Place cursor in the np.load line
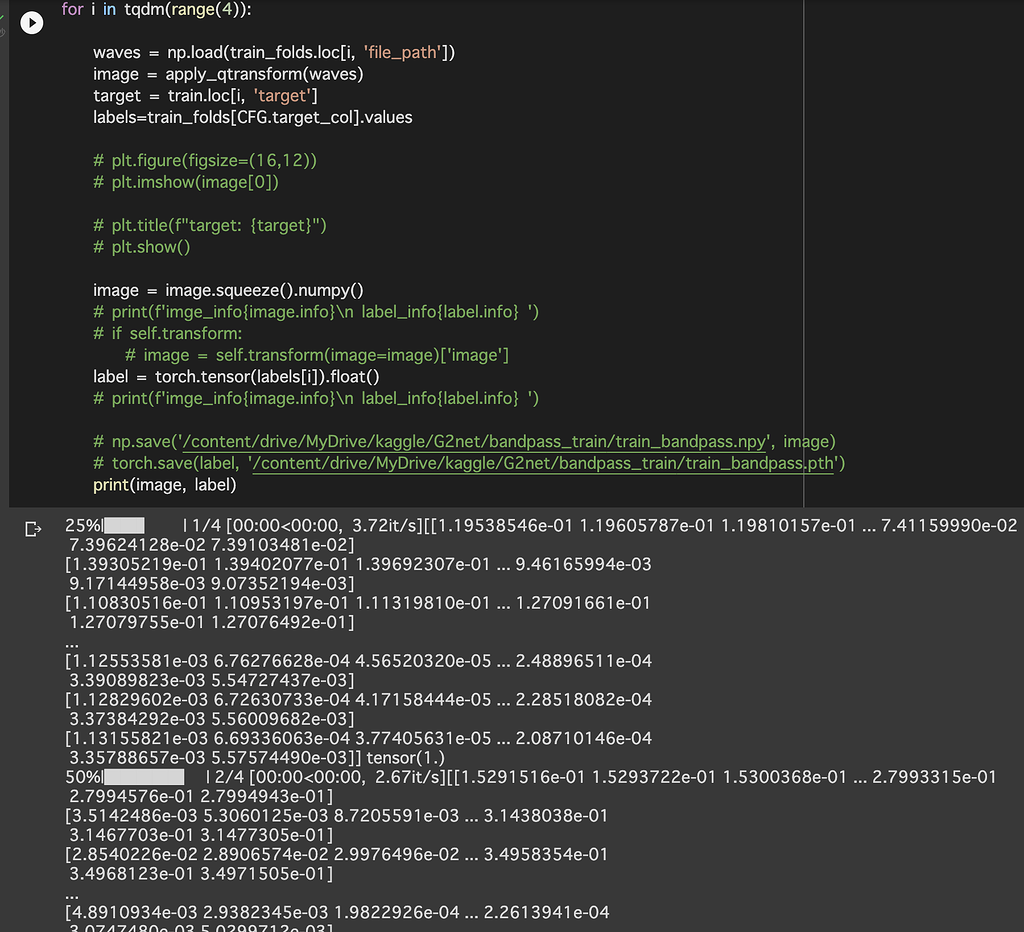 click(x=274, y=52)
